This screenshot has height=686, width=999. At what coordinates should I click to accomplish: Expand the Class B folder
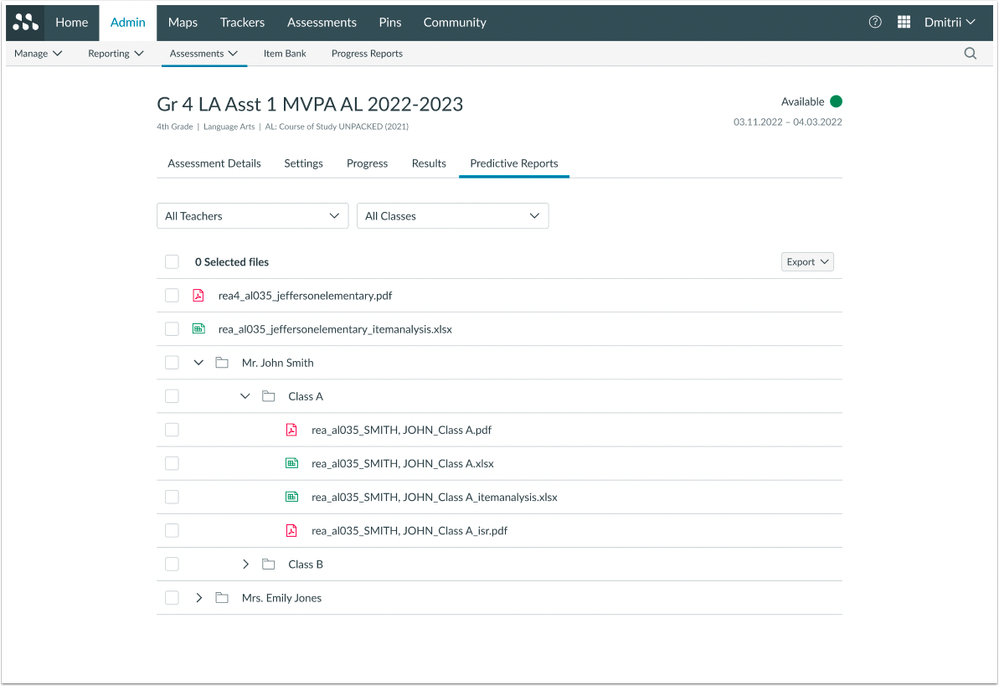click(x=246, y=565)
